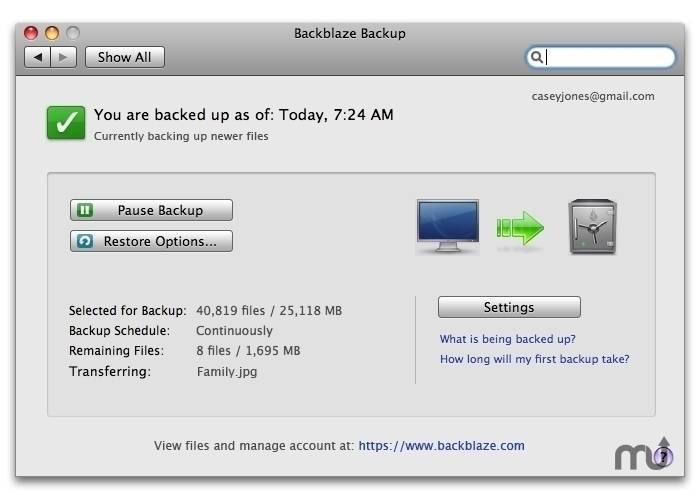Click the vault safe icon
The height and width of the screenshot is (500, 700).
pos(592,227)
